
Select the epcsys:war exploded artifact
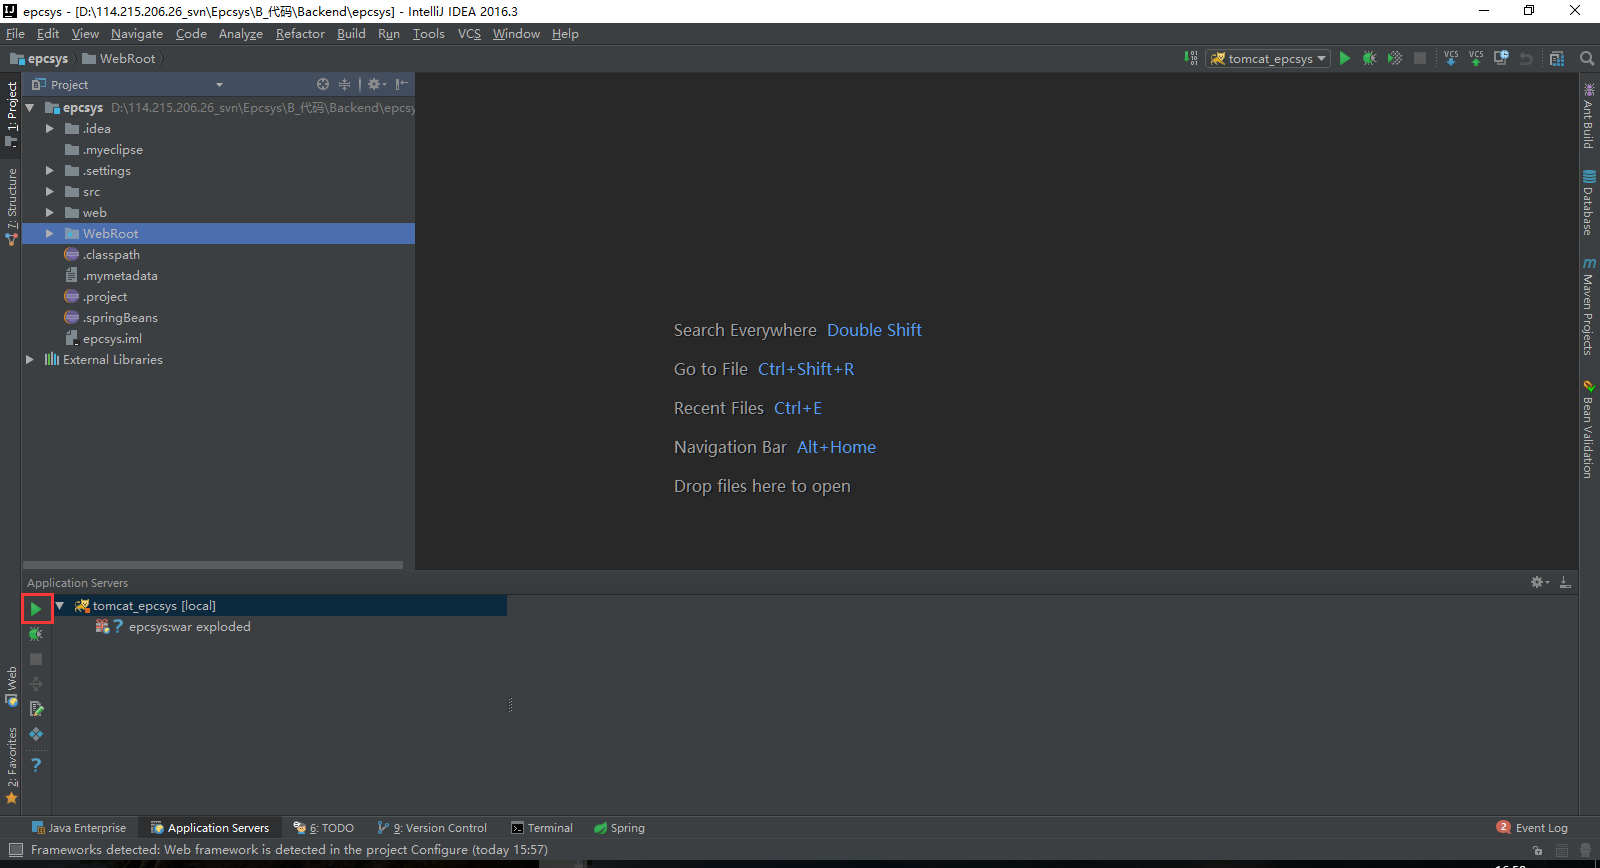coord(189,627)
